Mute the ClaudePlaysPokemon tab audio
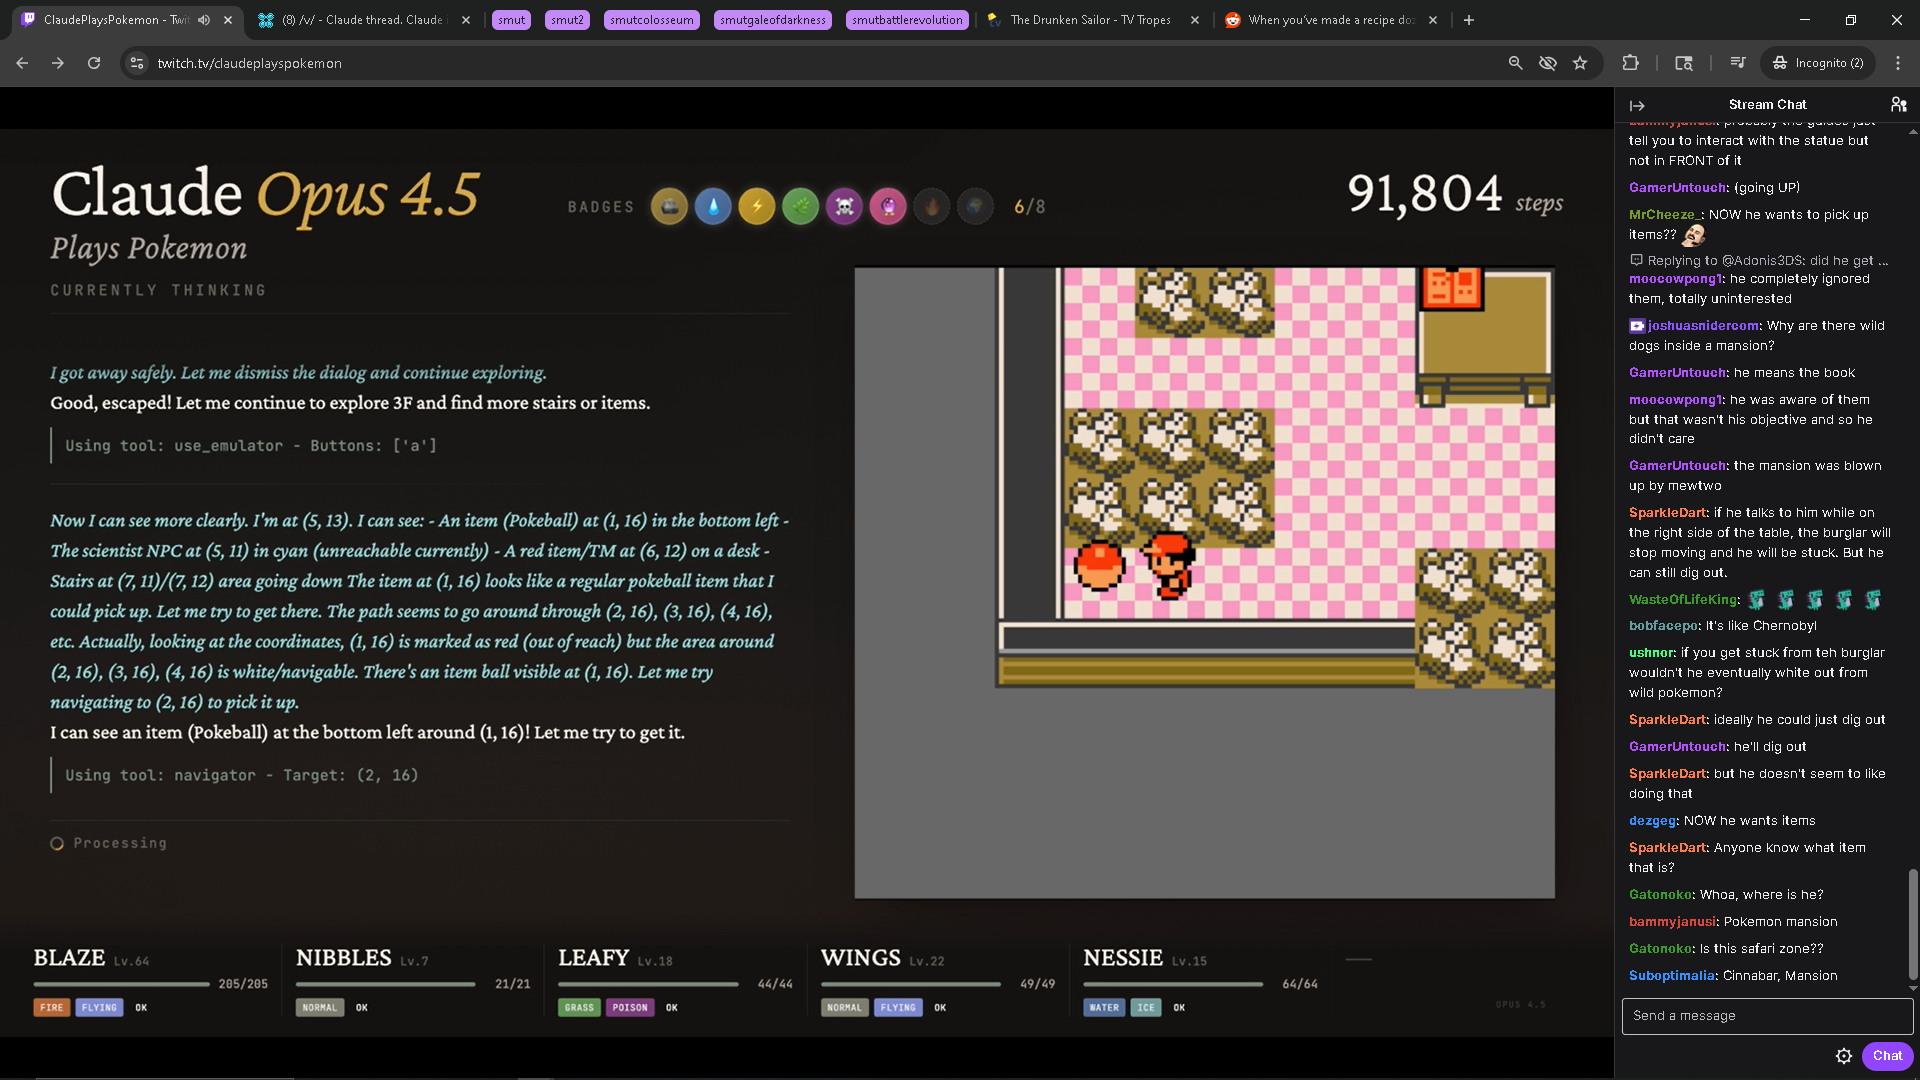This screenshot has height=1080, width=1920. [204, 20]
